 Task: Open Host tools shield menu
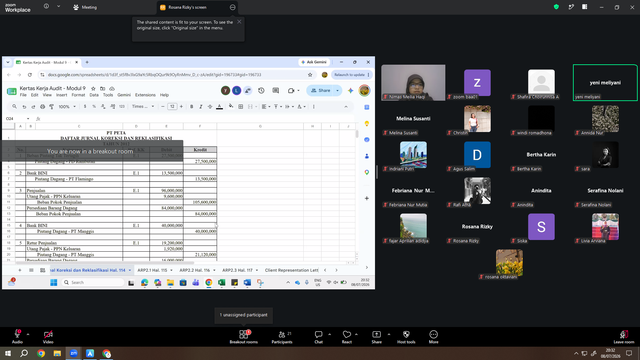[x=406, y=337]
